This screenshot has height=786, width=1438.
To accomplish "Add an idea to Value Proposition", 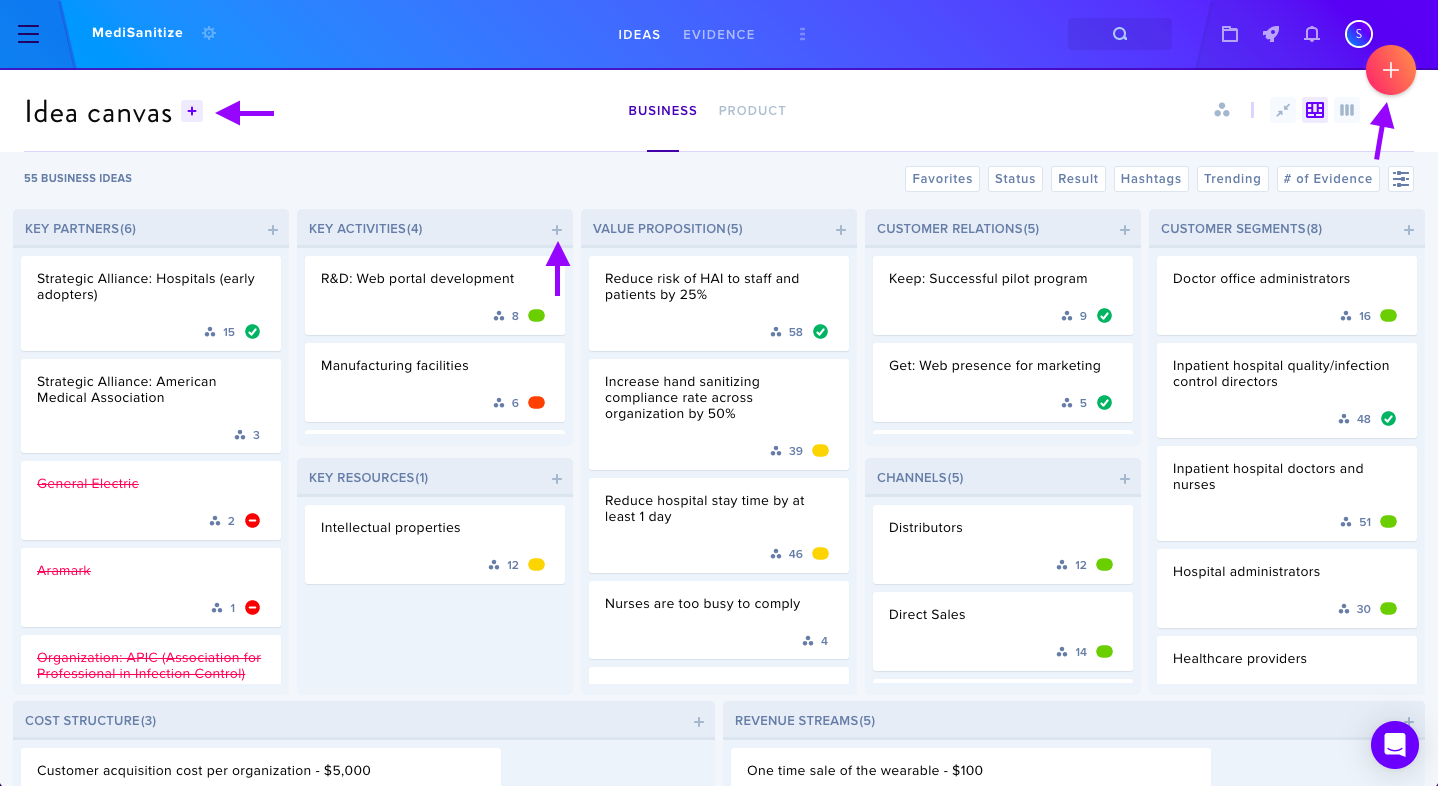I will tap(841, 230).
